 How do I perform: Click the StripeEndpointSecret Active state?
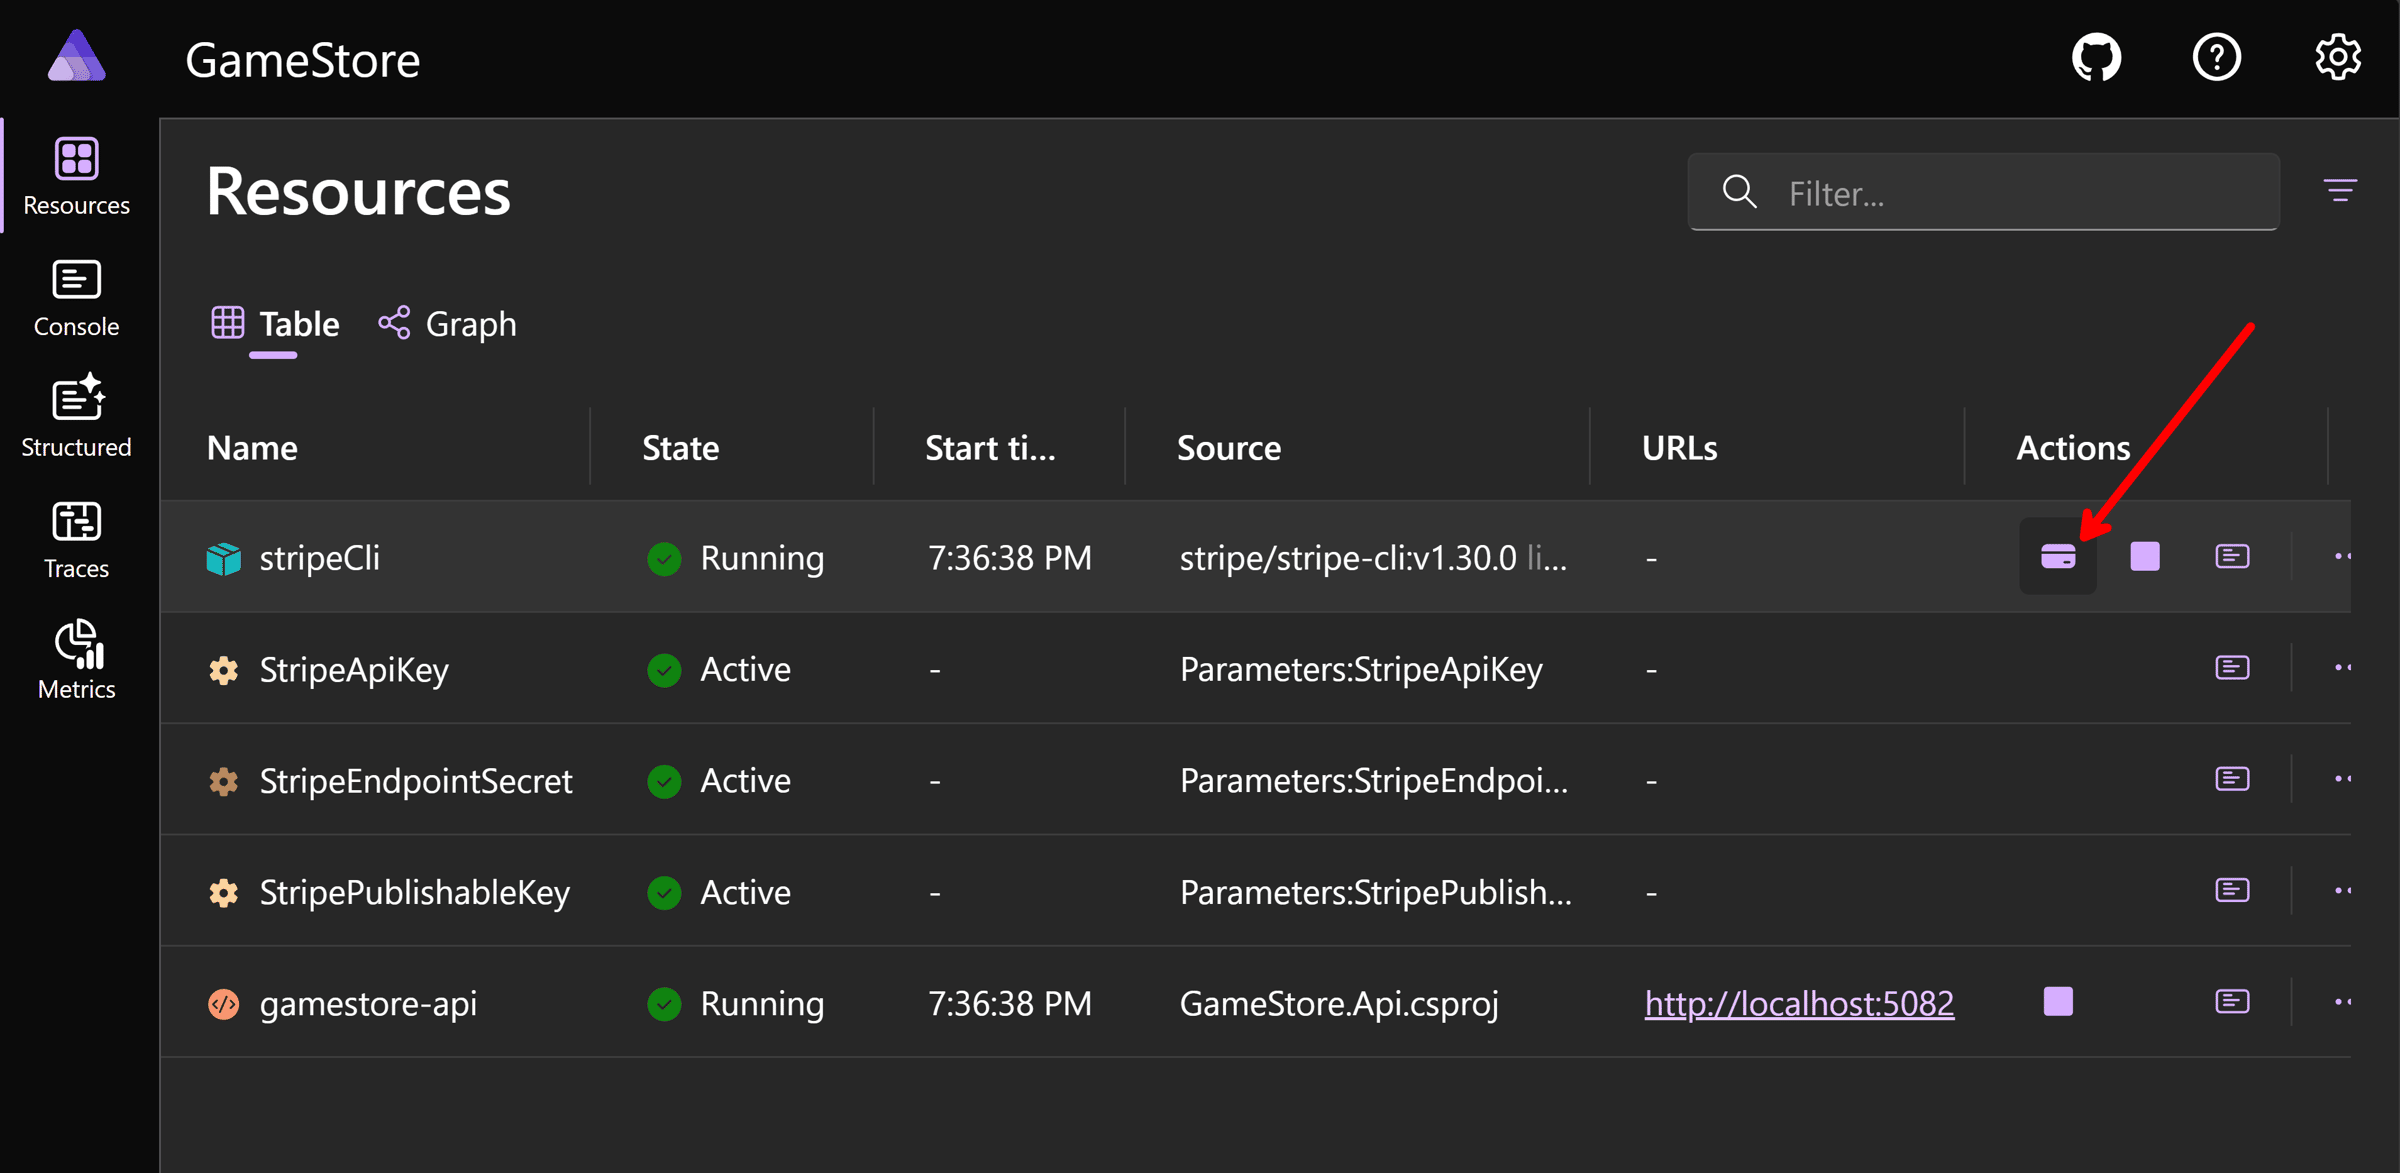pyautogui.click(x=719, y=780)
